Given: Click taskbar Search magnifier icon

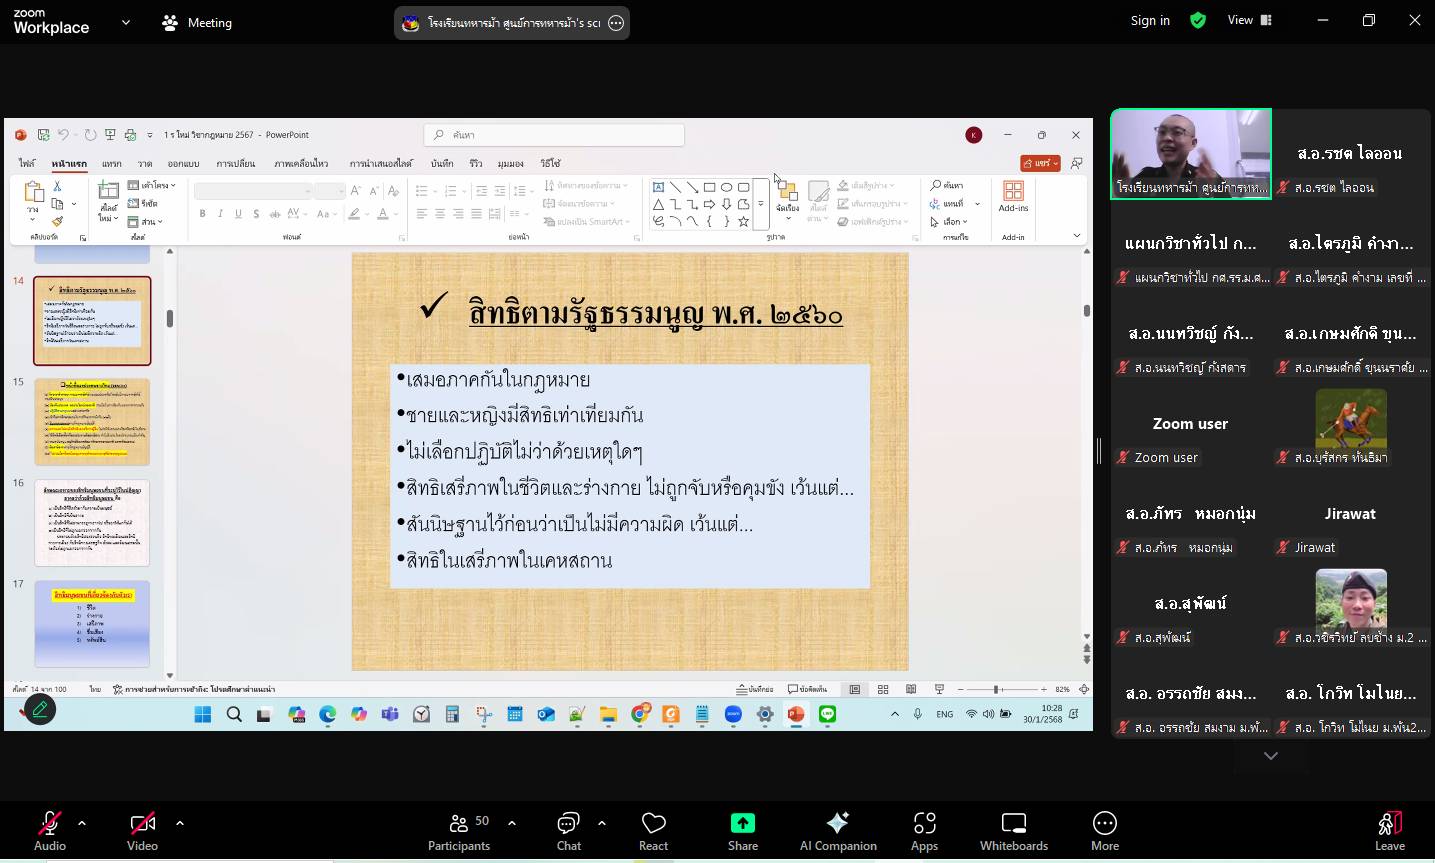Looking at the screenshot, I should pos(234,714).
